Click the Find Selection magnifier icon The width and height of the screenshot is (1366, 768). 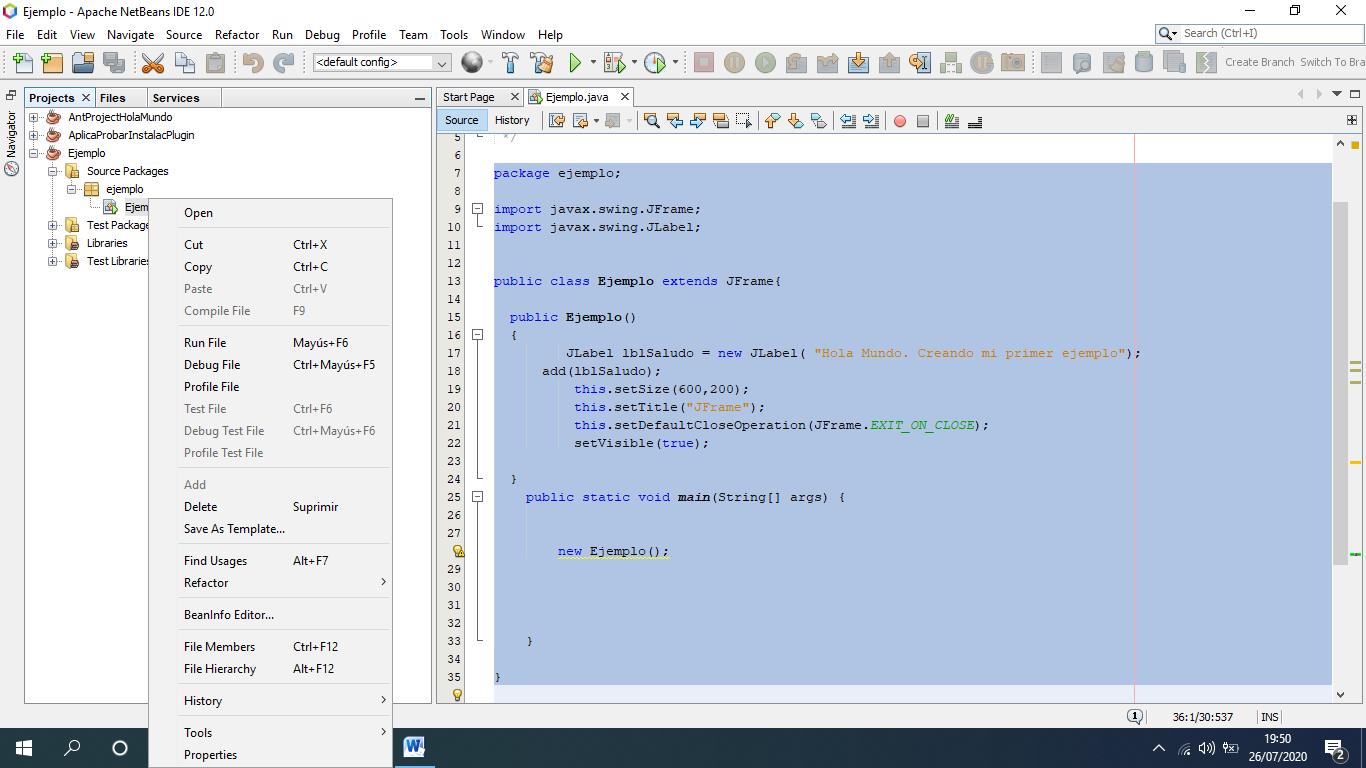click(x=651, y=121)
